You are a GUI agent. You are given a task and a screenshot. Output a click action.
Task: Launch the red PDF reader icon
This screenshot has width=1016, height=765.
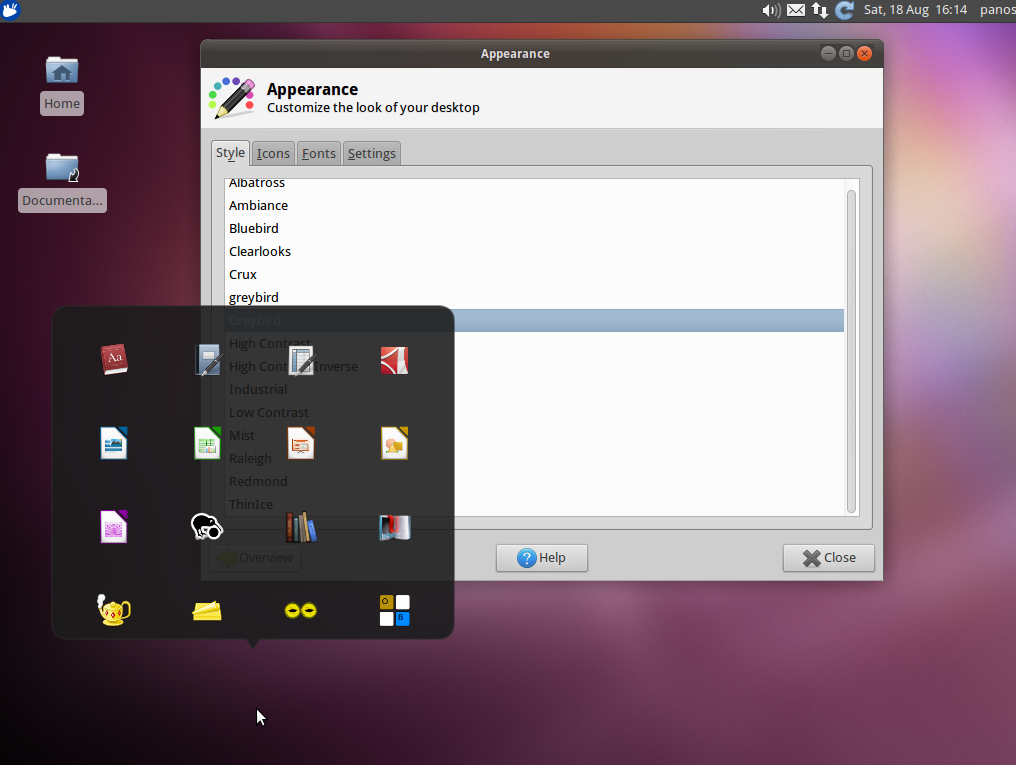(394, 361)
